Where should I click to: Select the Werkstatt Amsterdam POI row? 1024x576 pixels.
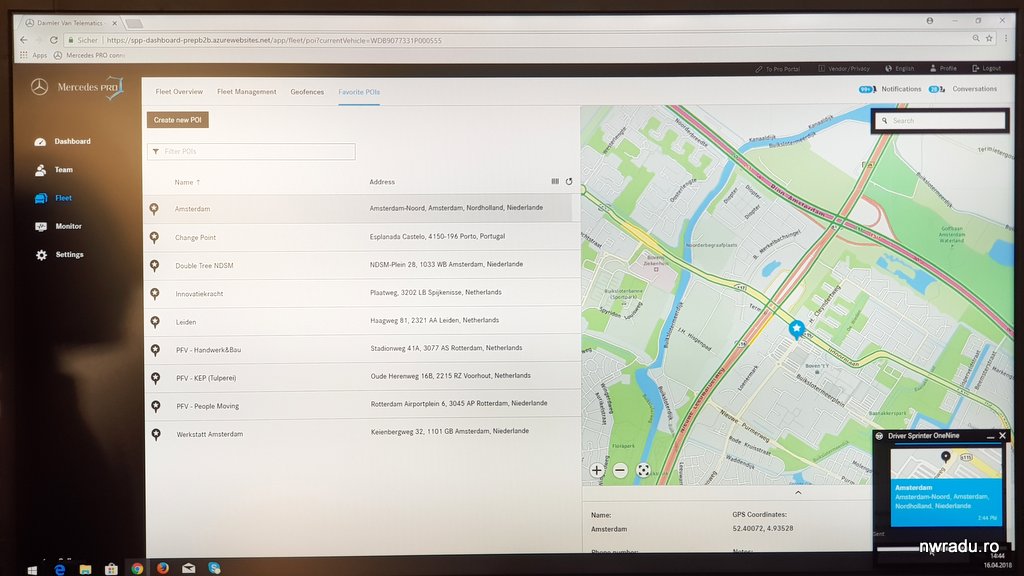coord(361,434)
